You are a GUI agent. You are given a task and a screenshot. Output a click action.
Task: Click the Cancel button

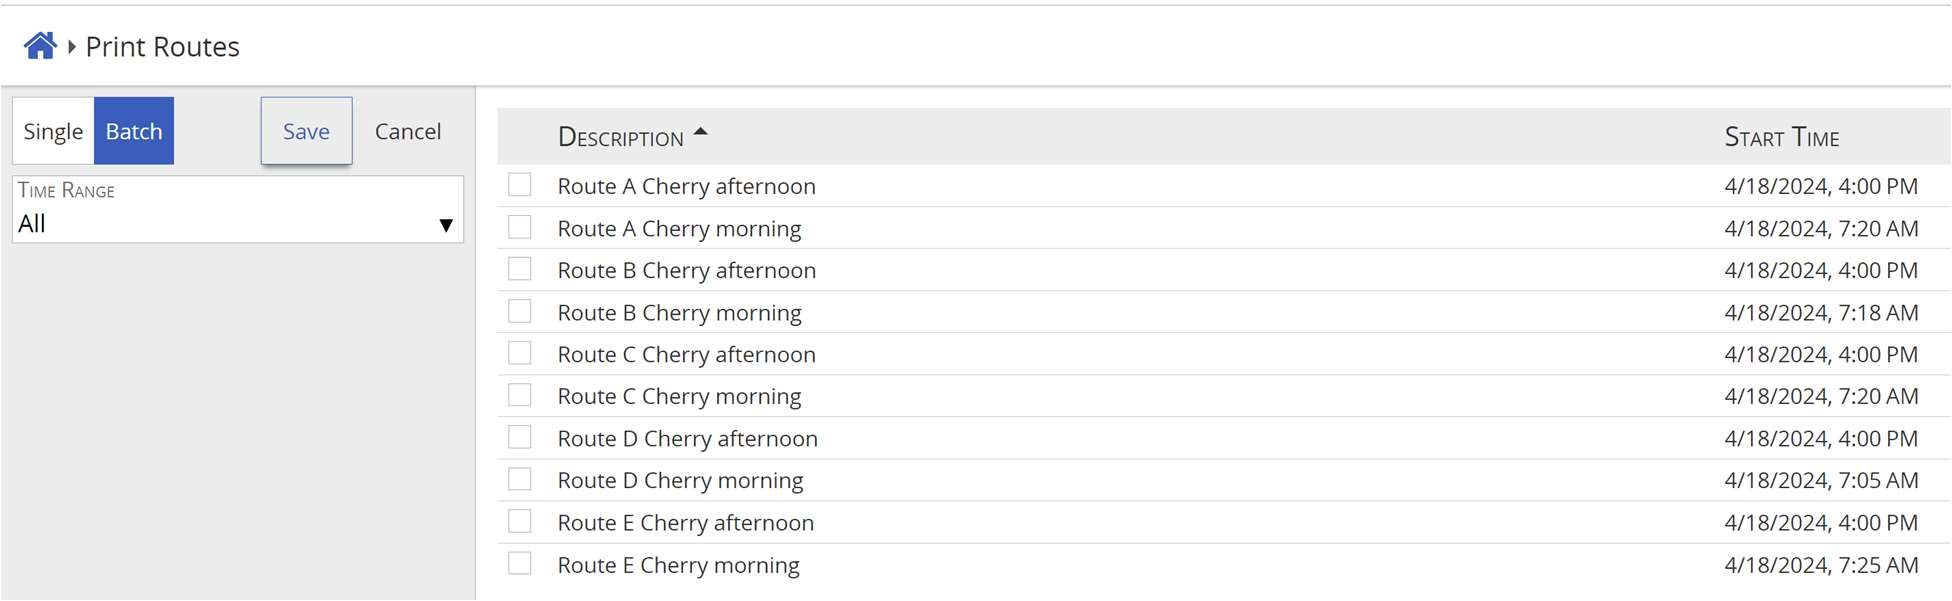[408, 131]
